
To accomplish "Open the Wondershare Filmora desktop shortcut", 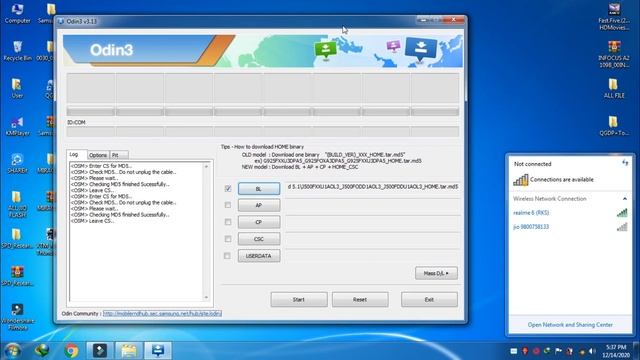I will (x=17, y=317).
